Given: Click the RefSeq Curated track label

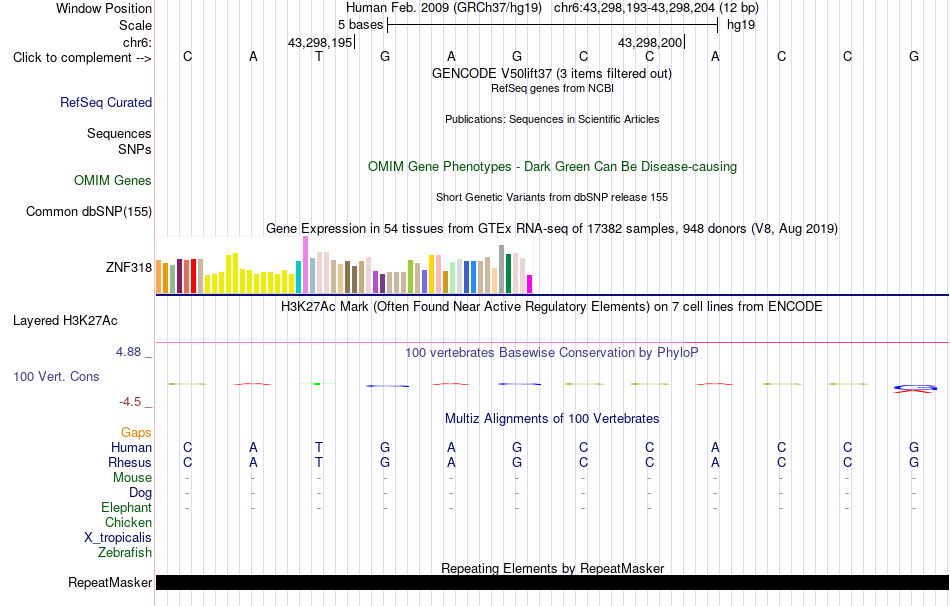Looking at the screenshot, I should point(106,102).
